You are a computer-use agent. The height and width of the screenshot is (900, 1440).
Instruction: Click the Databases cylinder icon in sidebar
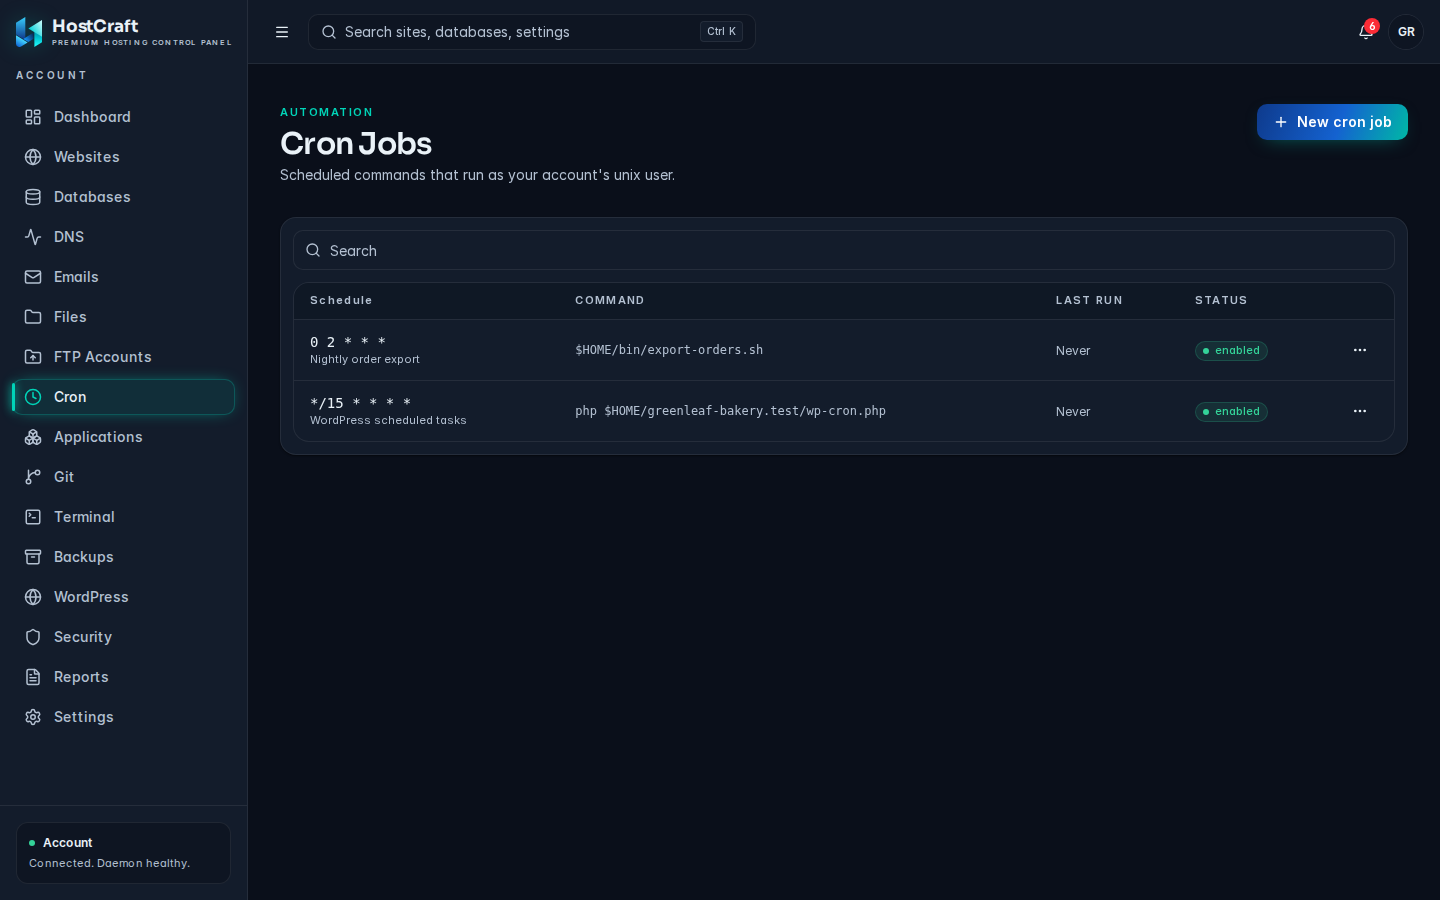click(x=33, y=197)
